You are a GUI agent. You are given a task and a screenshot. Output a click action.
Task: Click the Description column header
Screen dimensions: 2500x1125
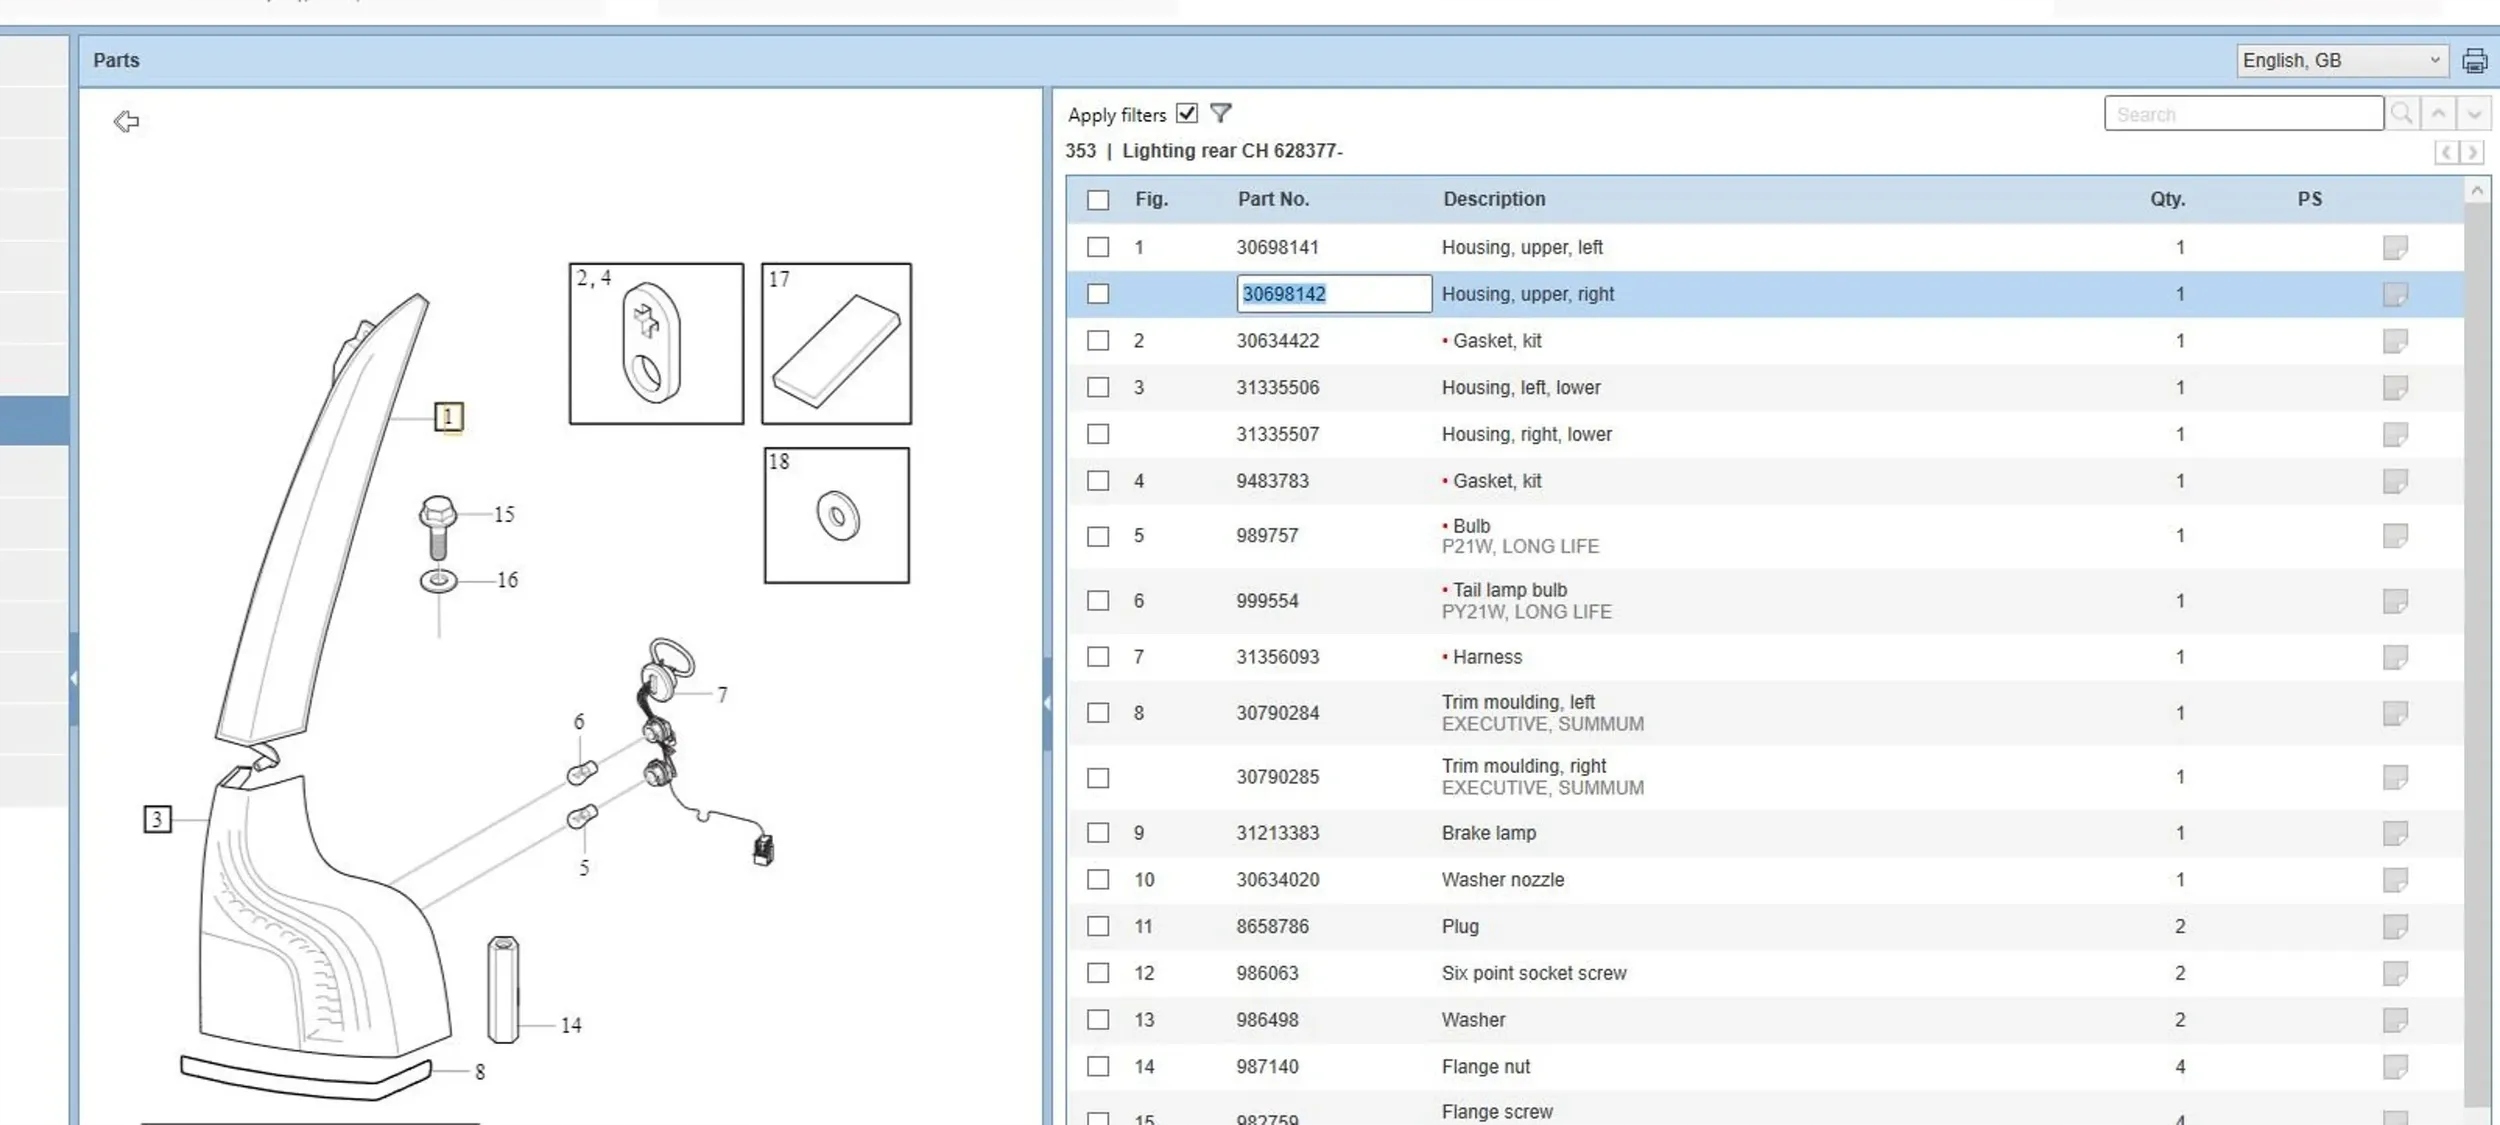tap(1493, 199)
